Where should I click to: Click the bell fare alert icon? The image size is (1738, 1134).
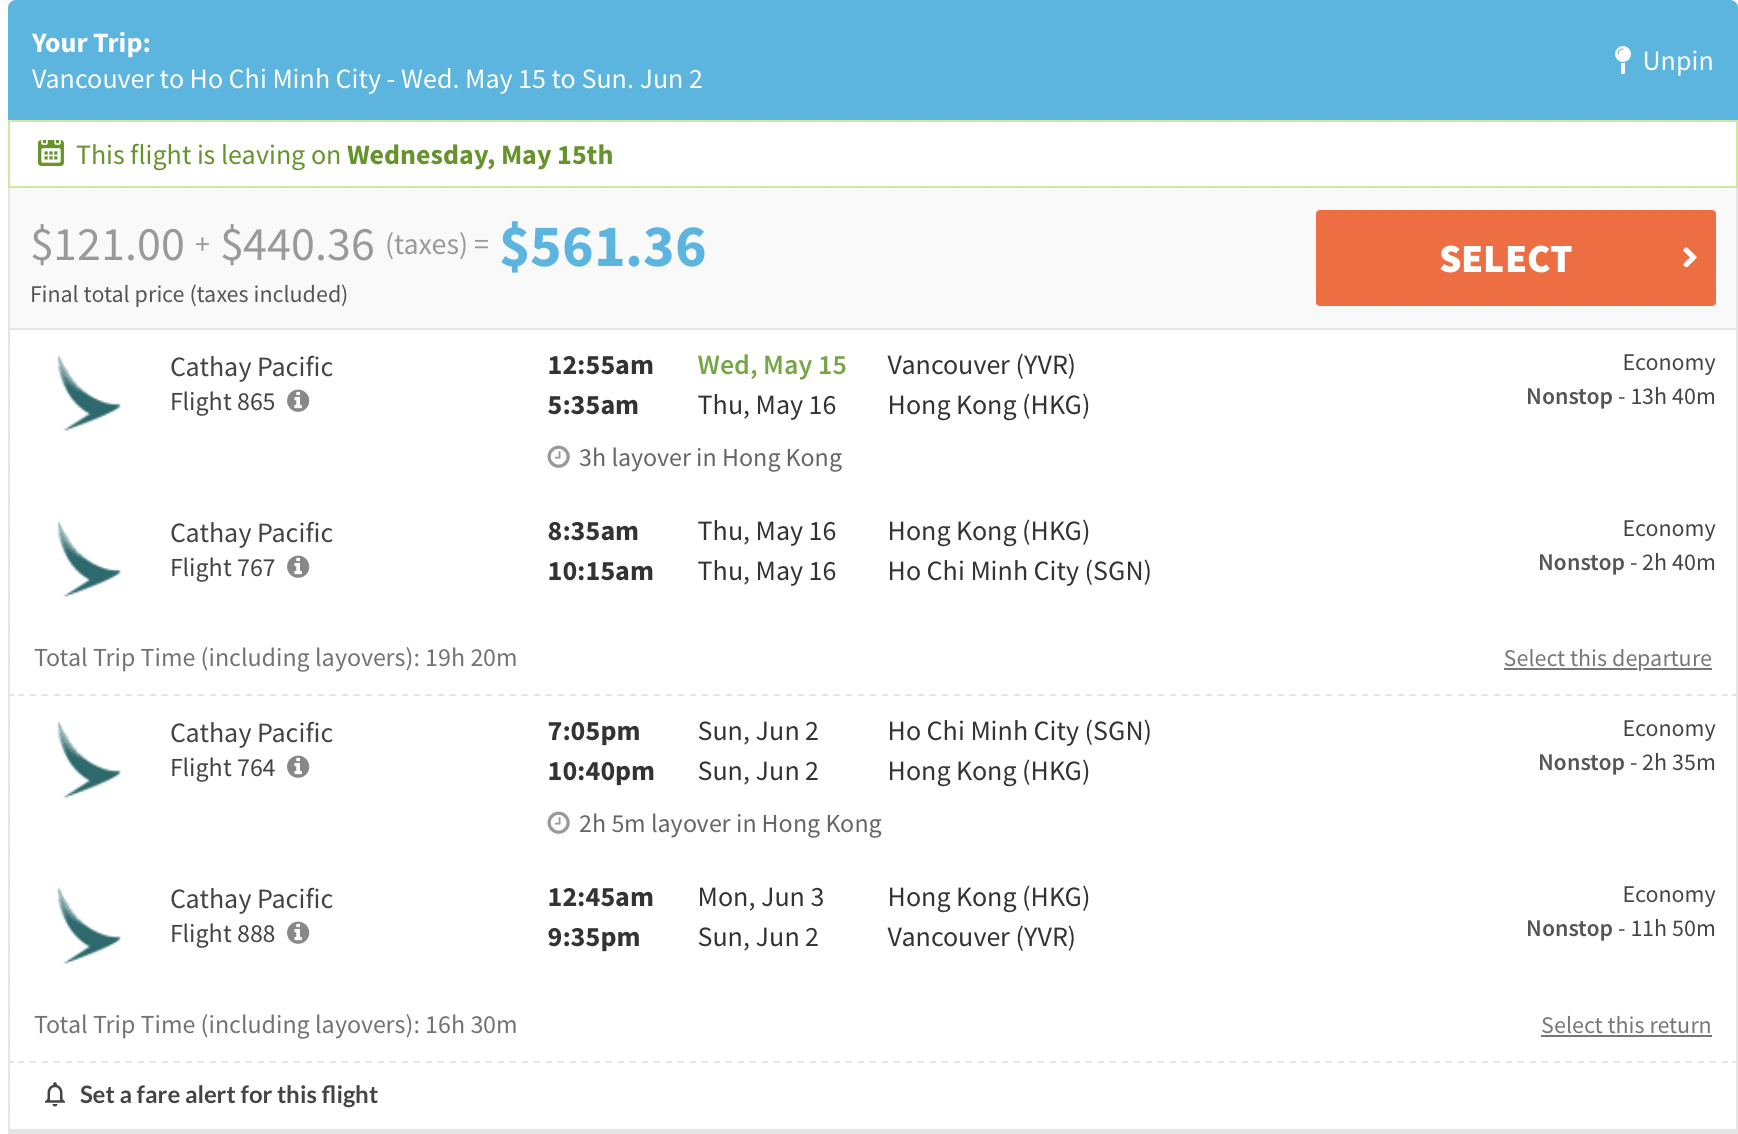click(x=55, y=1095)
